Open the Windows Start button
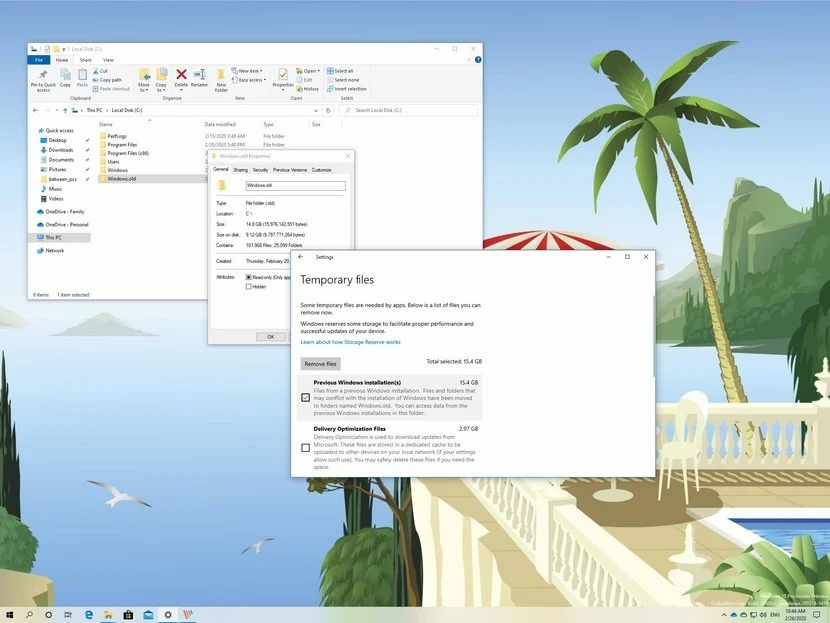830x623 pixels. pyautogui.click(x=10, y=615)
